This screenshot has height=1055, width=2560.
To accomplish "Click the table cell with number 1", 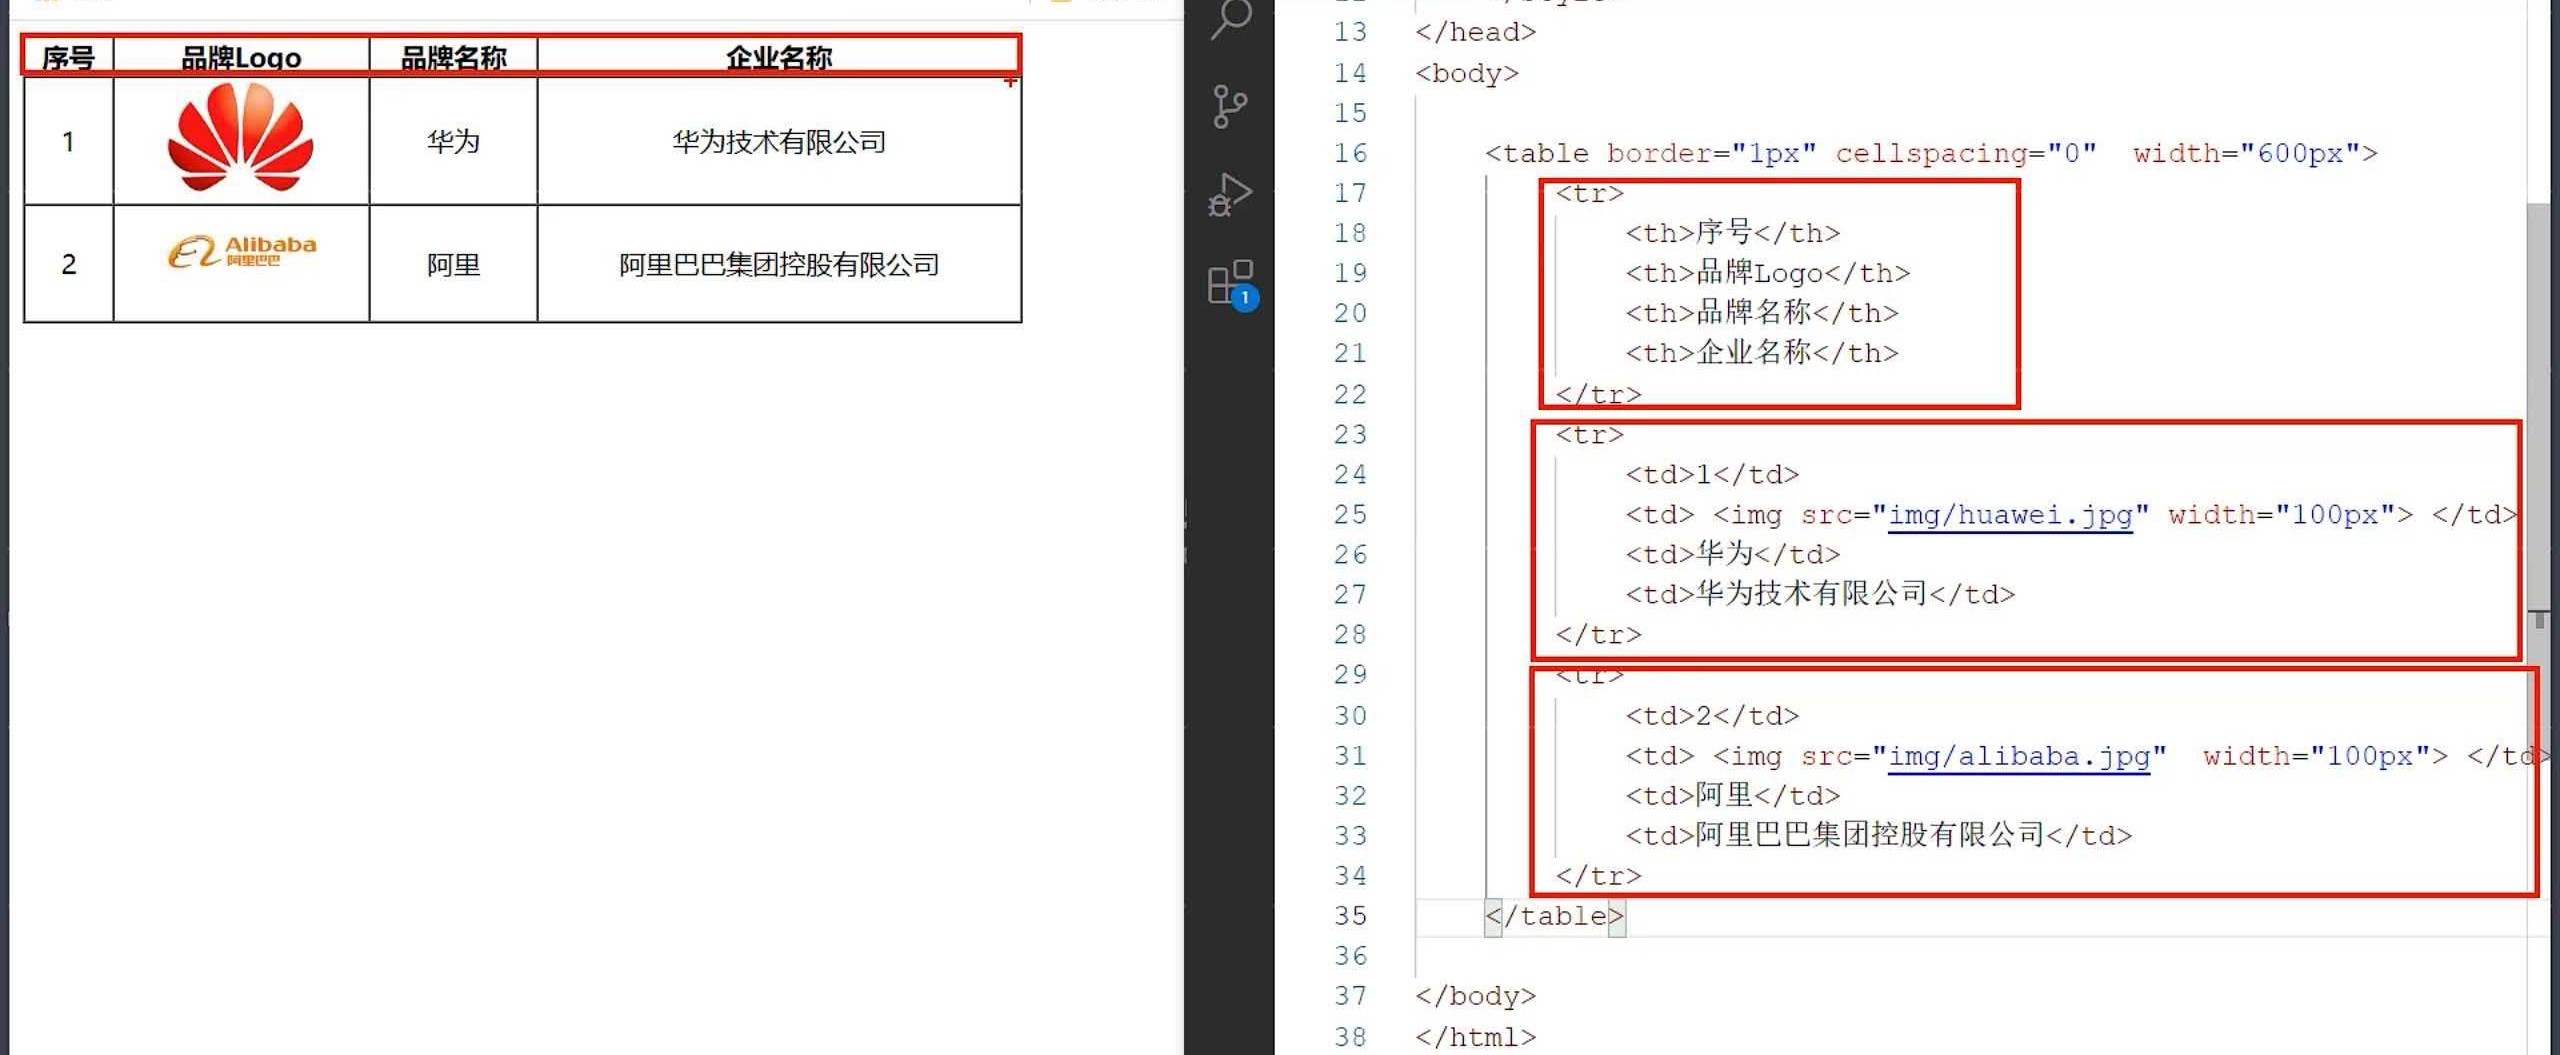I will pos(68,141).
